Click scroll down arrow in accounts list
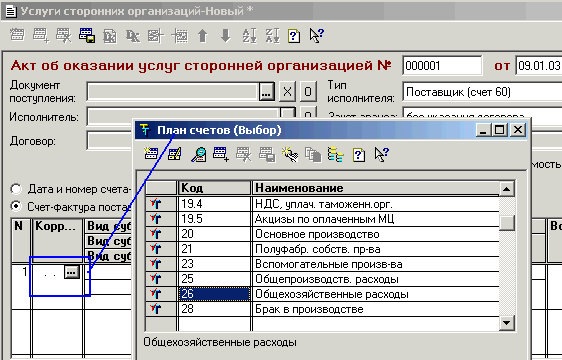The width and height of the screenshot is (562, 360). coord(506,323)
